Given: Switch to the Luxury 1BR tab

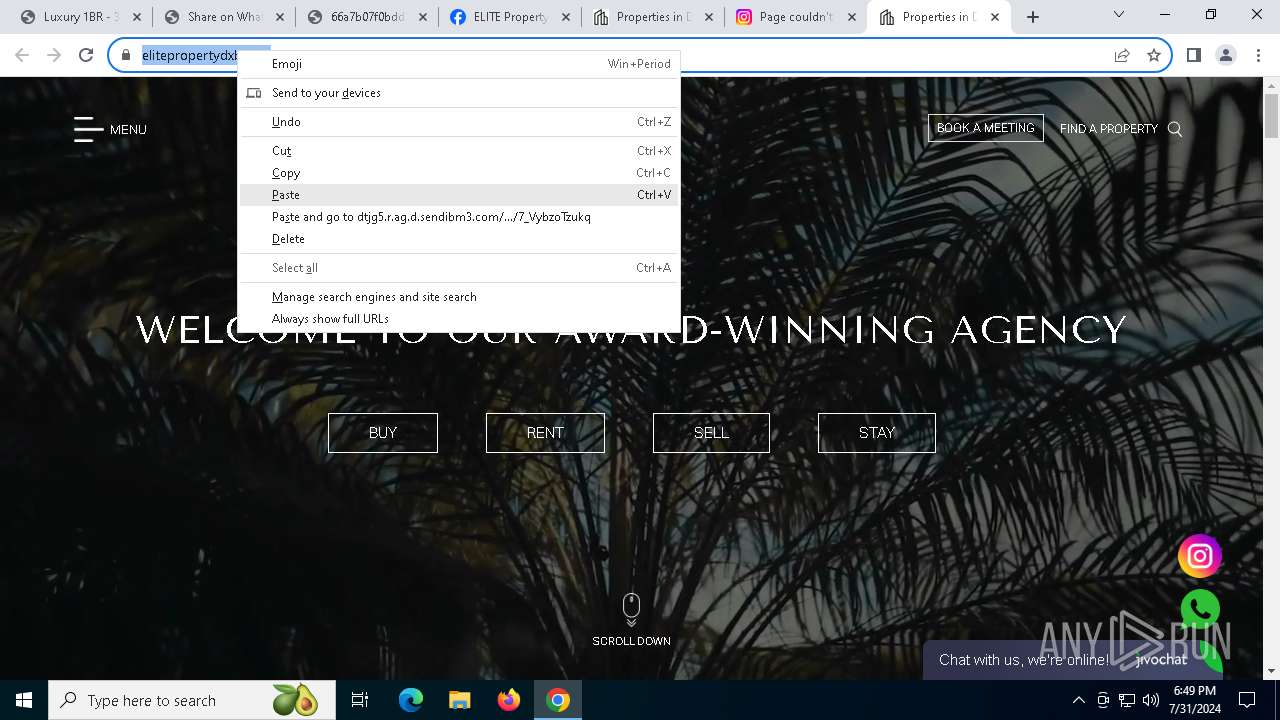Looking at the screenshot, I should (80, 17).
